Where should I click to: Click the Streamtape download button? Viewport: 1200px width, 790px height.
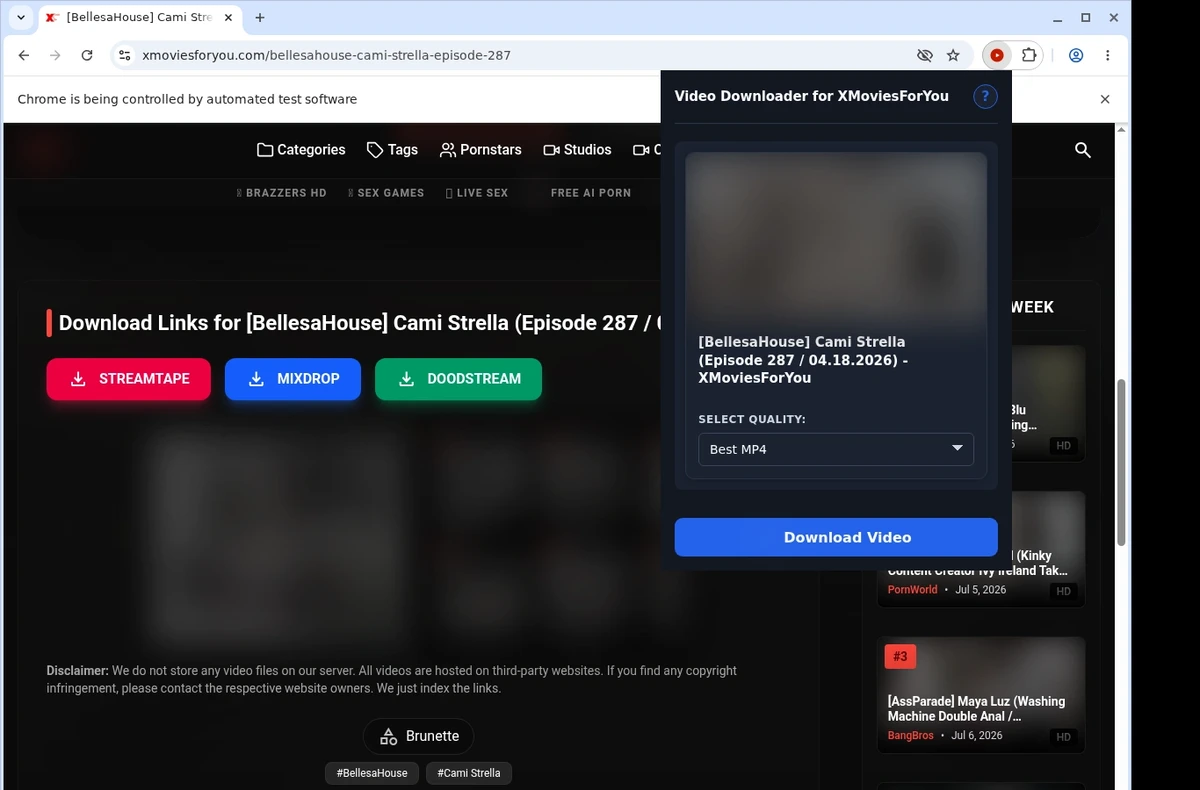pos(129,379)
